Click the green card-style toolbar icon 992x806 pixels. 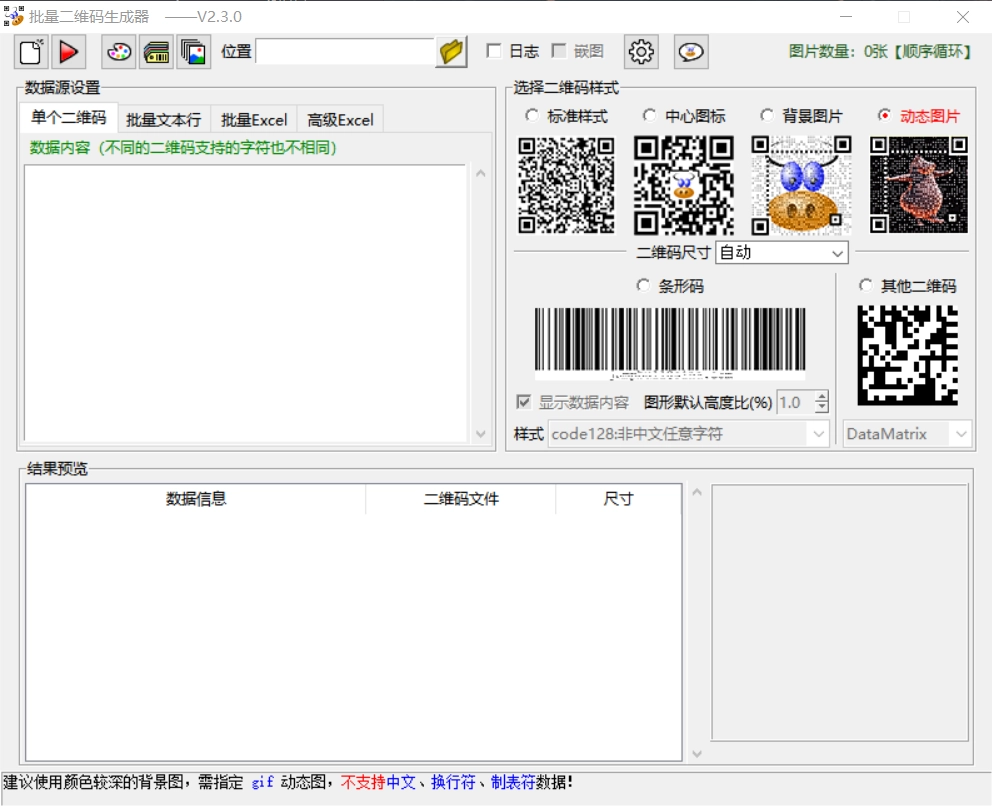[x=156, y=52]
